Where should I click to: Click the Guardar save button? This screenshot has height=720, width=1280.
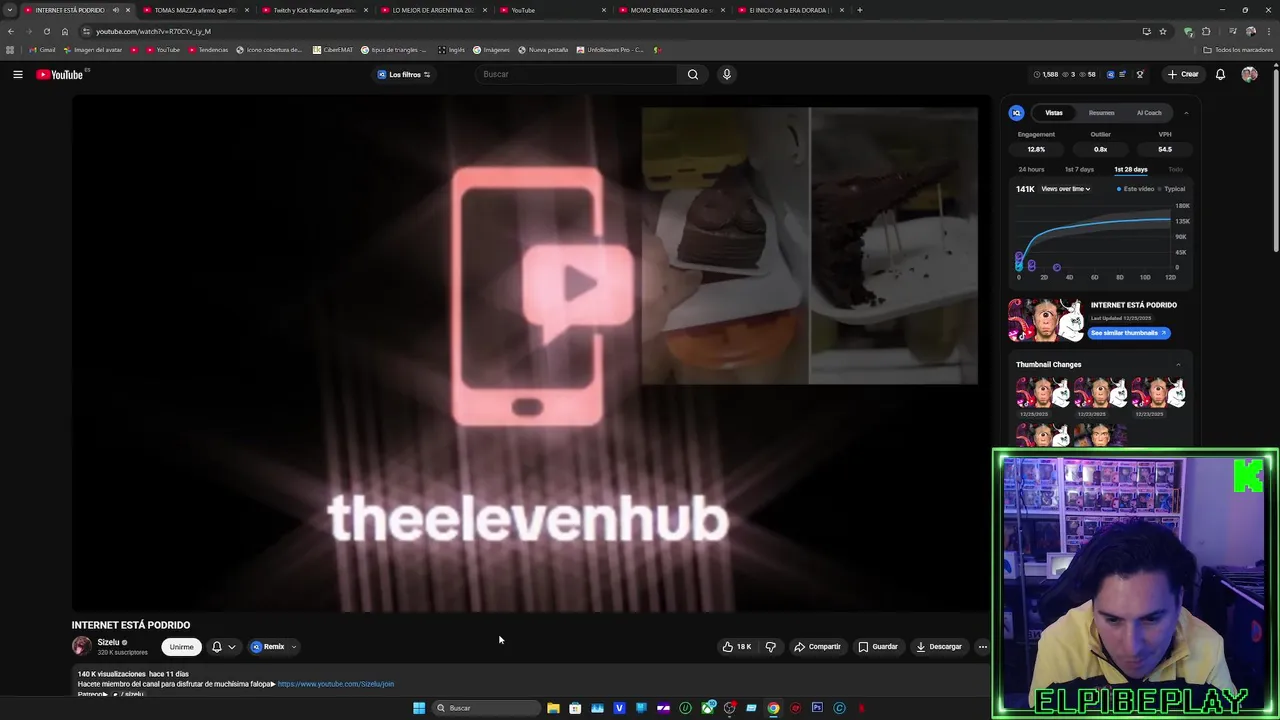tap(878, 647)
